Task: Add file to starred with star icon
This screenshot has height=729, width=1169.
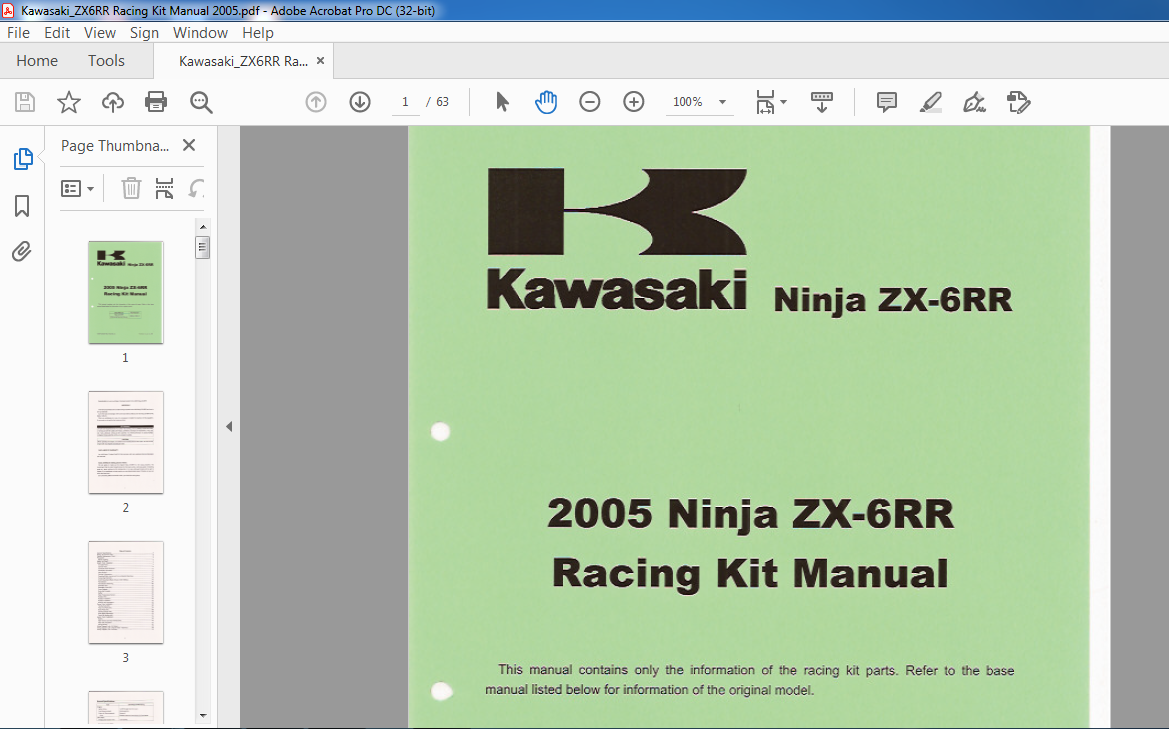Action: coord(69,102)
